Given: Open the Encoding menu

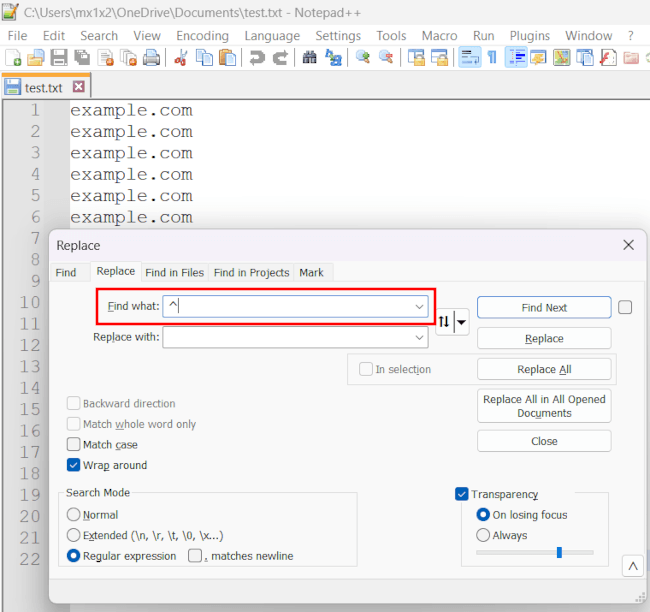Looking at the screenshot, I should [x=202, y=36].
